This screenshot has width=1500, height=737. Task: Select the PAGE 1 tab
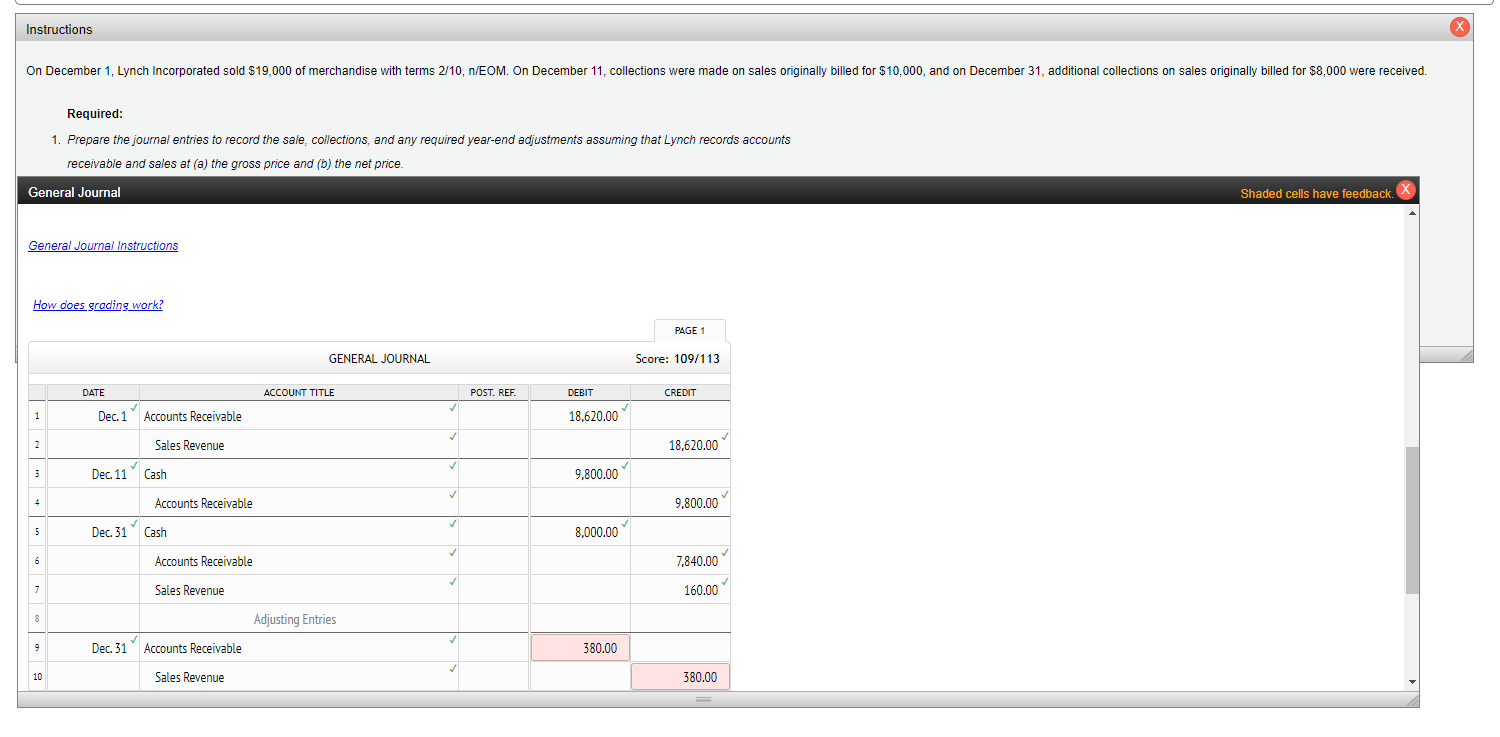click(690, 330)
